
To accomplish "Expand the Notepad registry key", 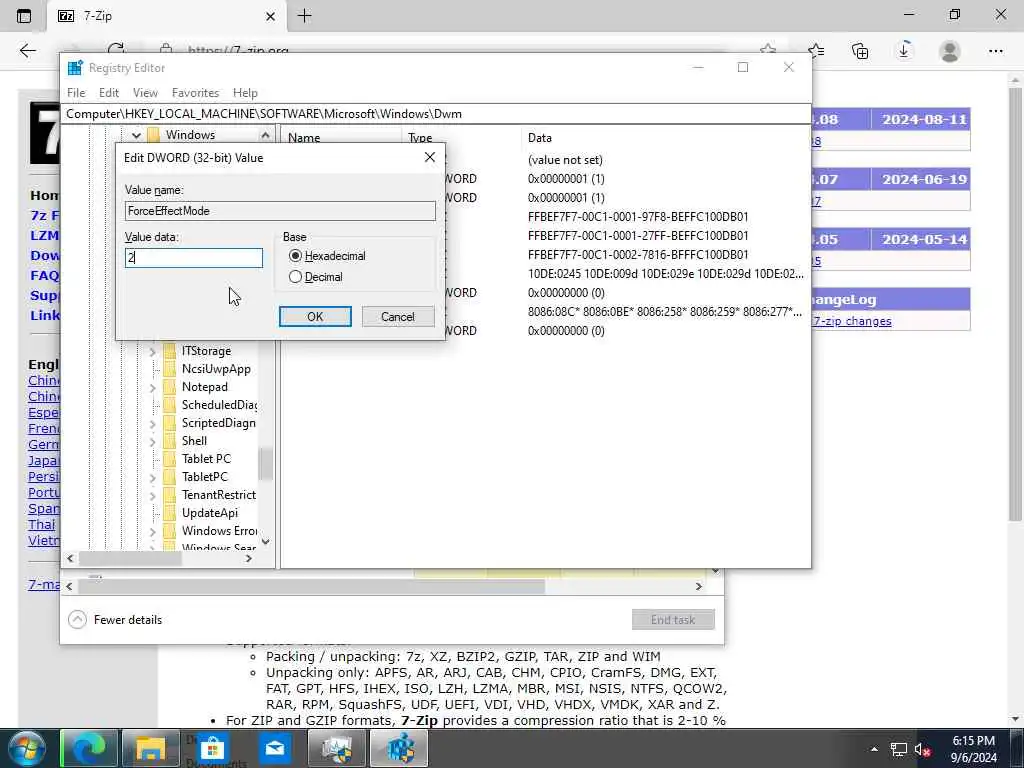I will 152,387.
